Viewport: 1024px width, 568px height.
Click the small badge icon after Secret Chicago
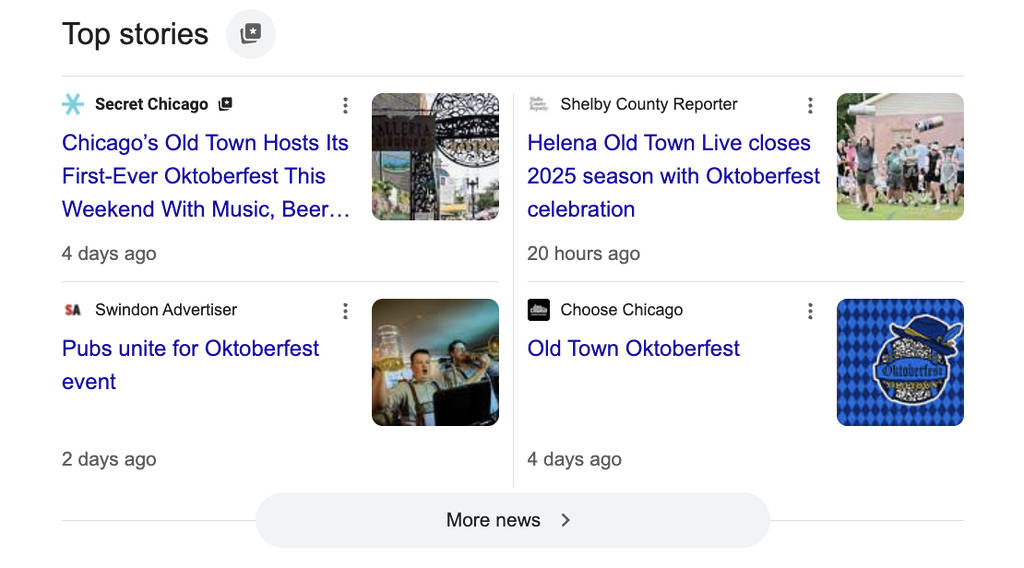pos(226,104)
